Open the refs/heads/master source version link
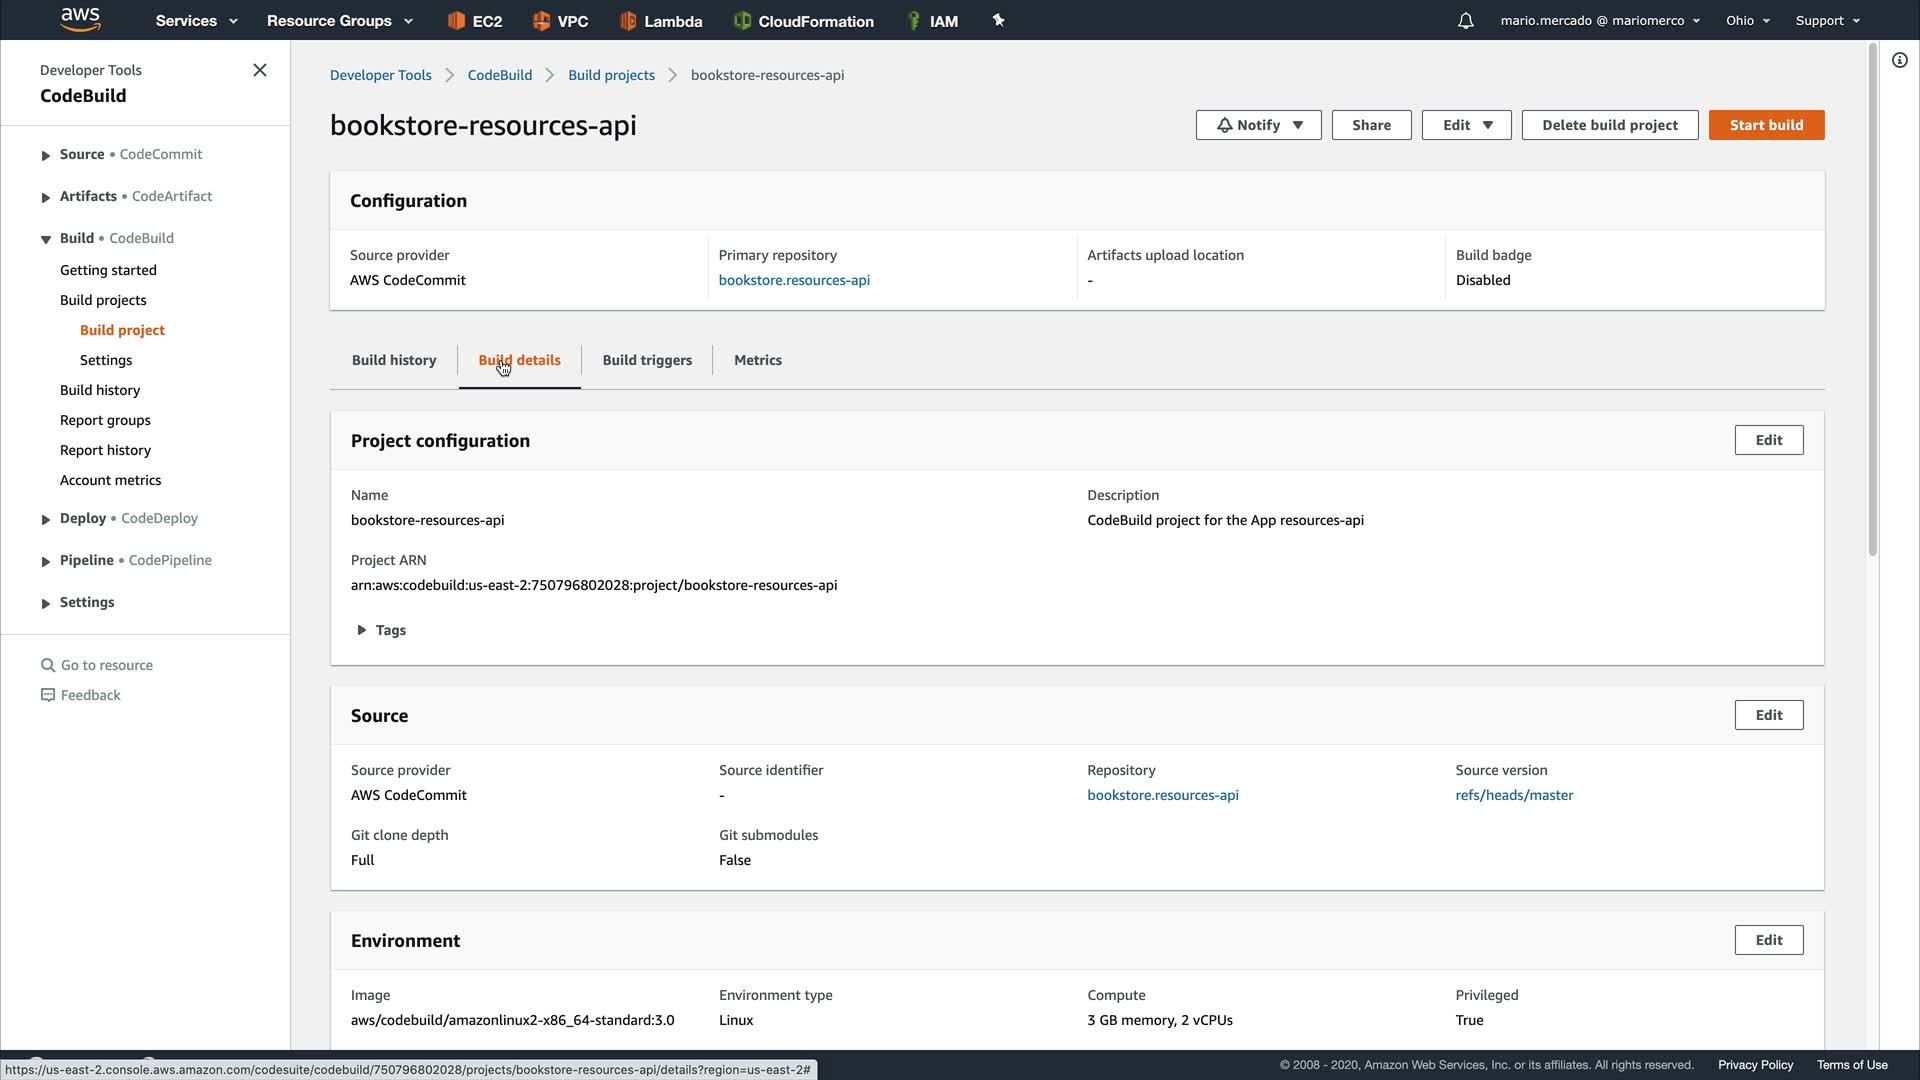1920x1080 pixels. (1514, 795)
